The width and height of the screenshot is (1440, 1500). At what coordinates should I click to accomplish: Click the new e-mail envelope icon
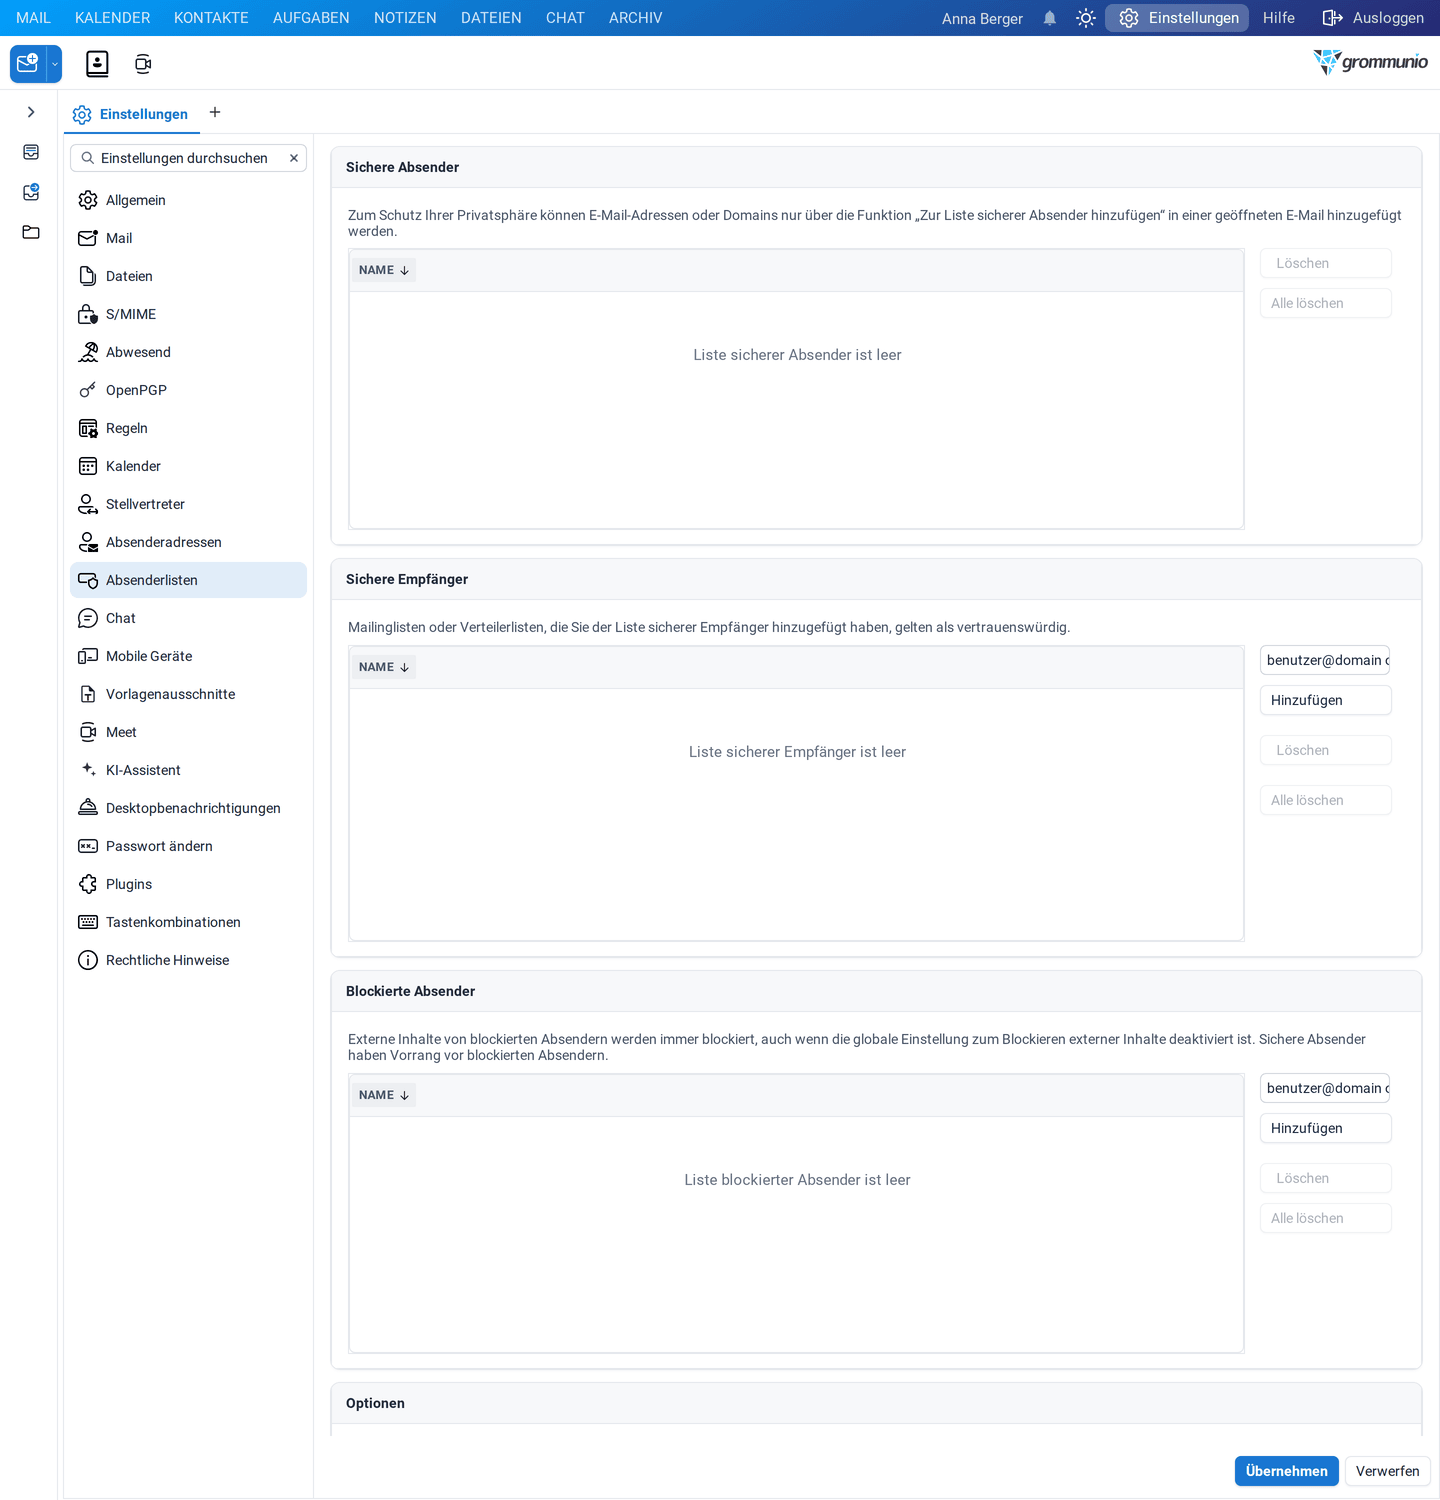point(28,64)
